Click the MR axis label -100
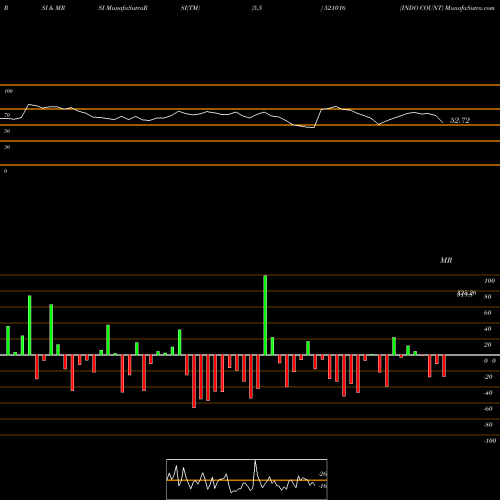500x500 pixels. [x=490, y=441]
